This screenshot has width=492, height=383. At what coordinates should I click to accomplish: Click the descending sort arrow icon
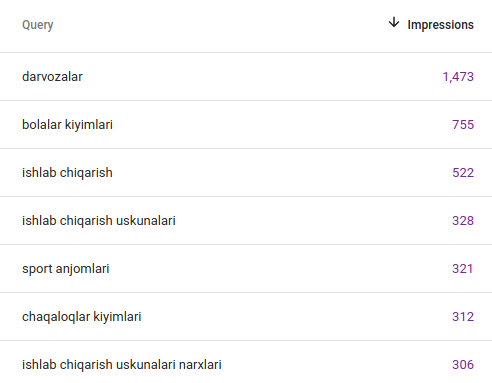[394, 23]
